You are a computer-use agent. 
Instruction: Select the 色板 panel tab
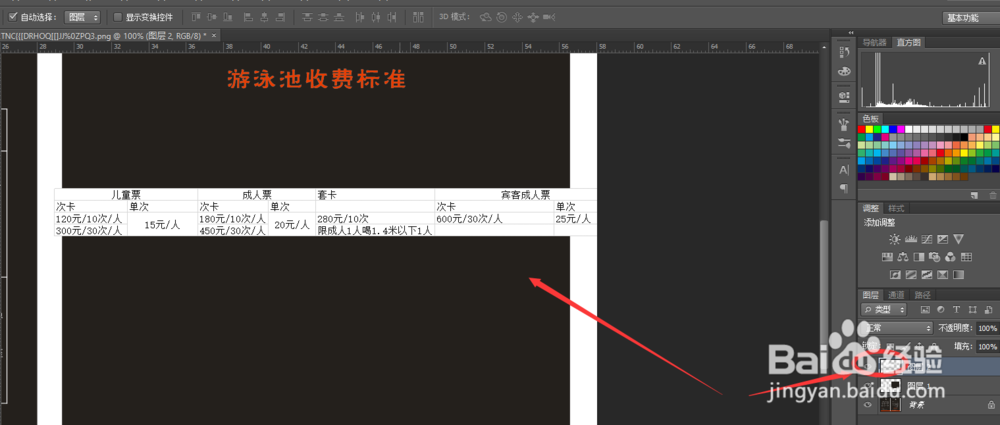(871, 119)
